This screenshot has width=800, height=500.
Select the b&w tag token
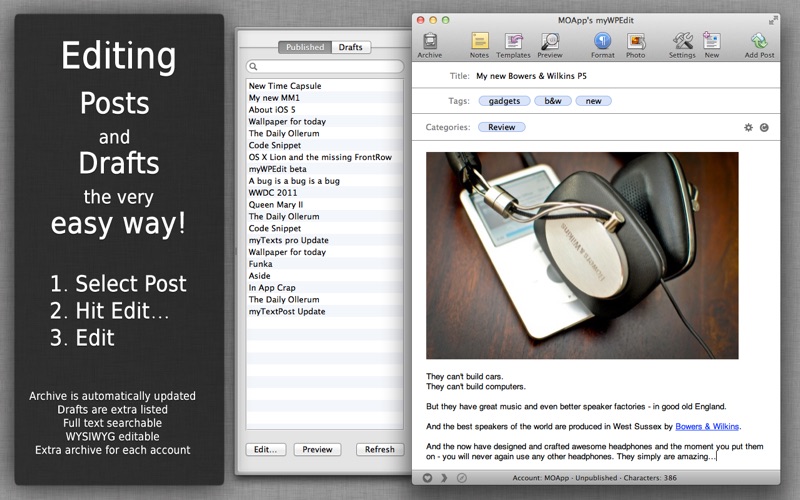click(x=553, y=101)
